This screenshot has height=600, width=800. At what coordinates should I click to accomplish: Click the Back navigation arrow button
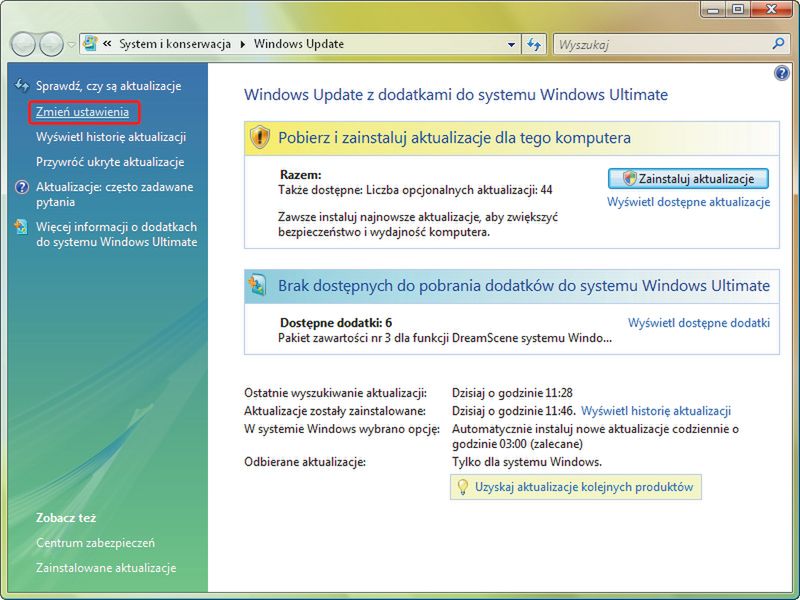coord(22,44)
